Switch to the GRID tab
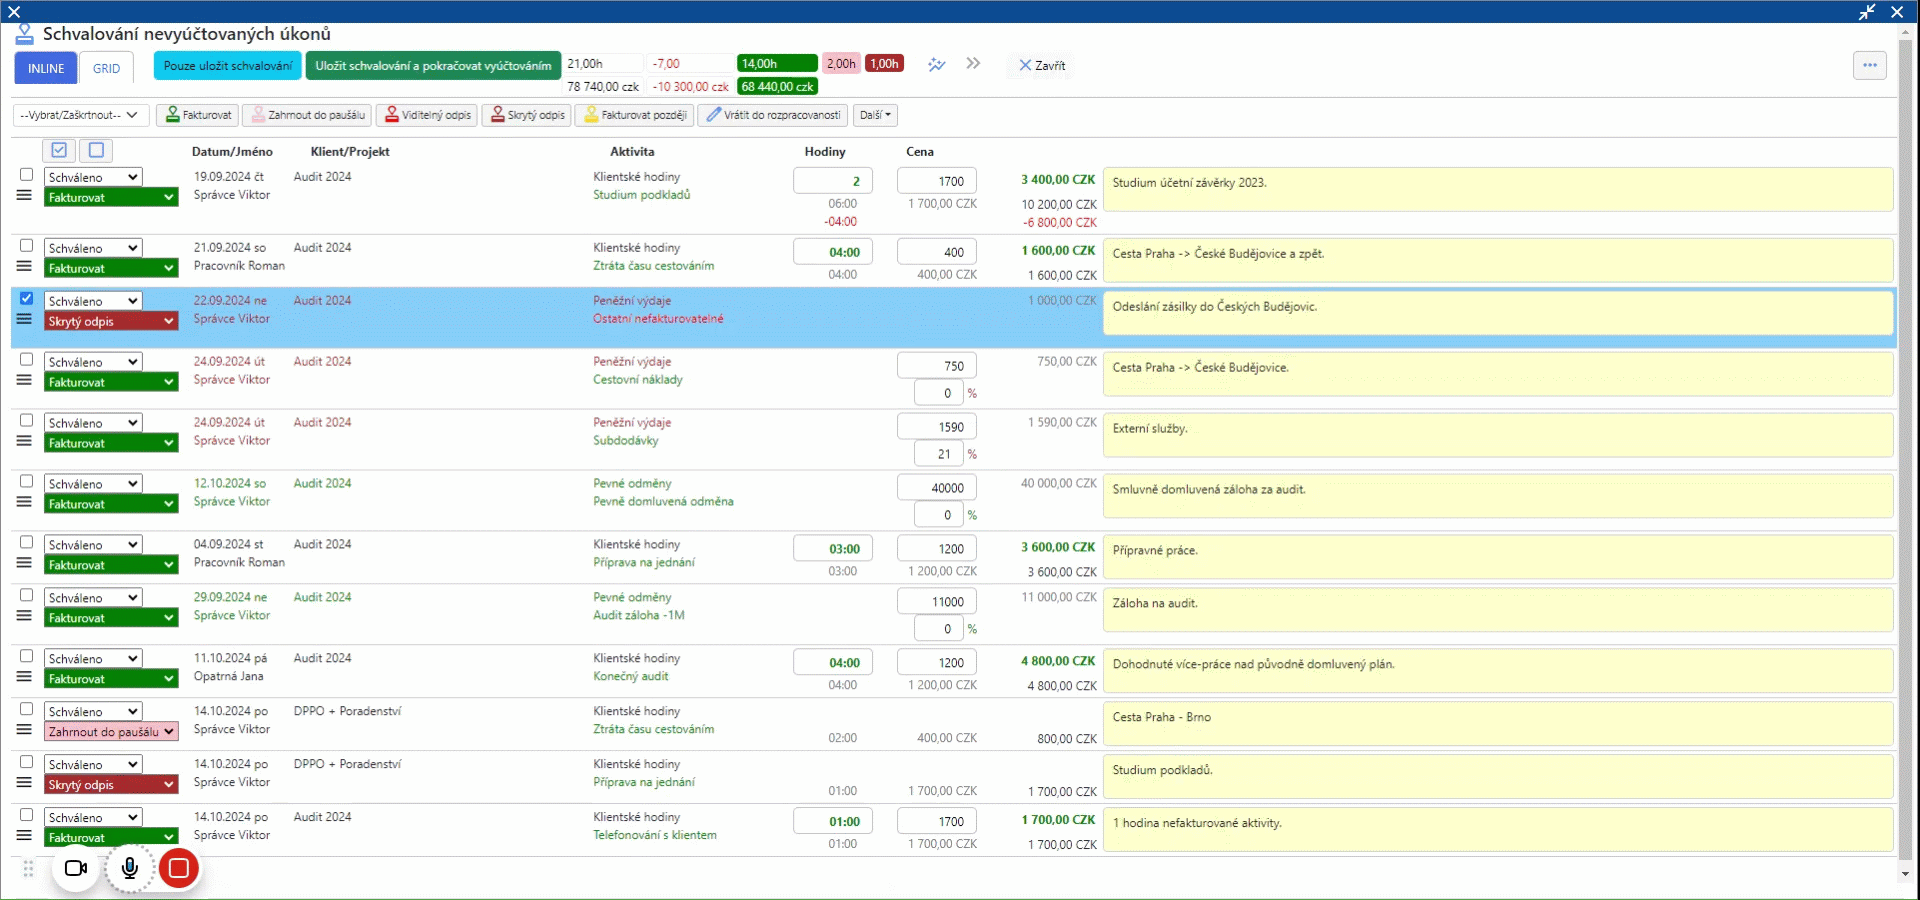1920x900 pixels. 106,68
